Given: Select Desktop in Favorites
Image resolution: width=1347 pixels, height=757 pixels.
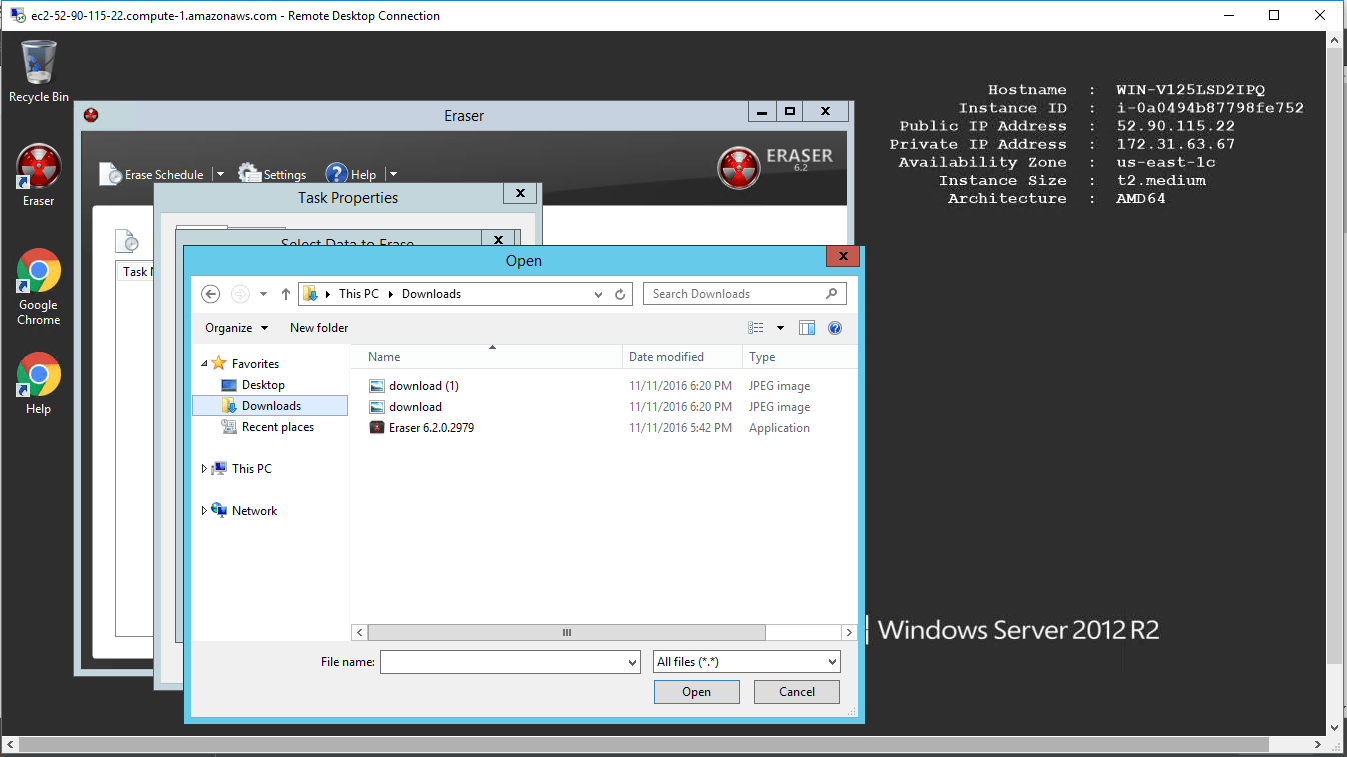Looking at the screenshot, I should (263, 385).
